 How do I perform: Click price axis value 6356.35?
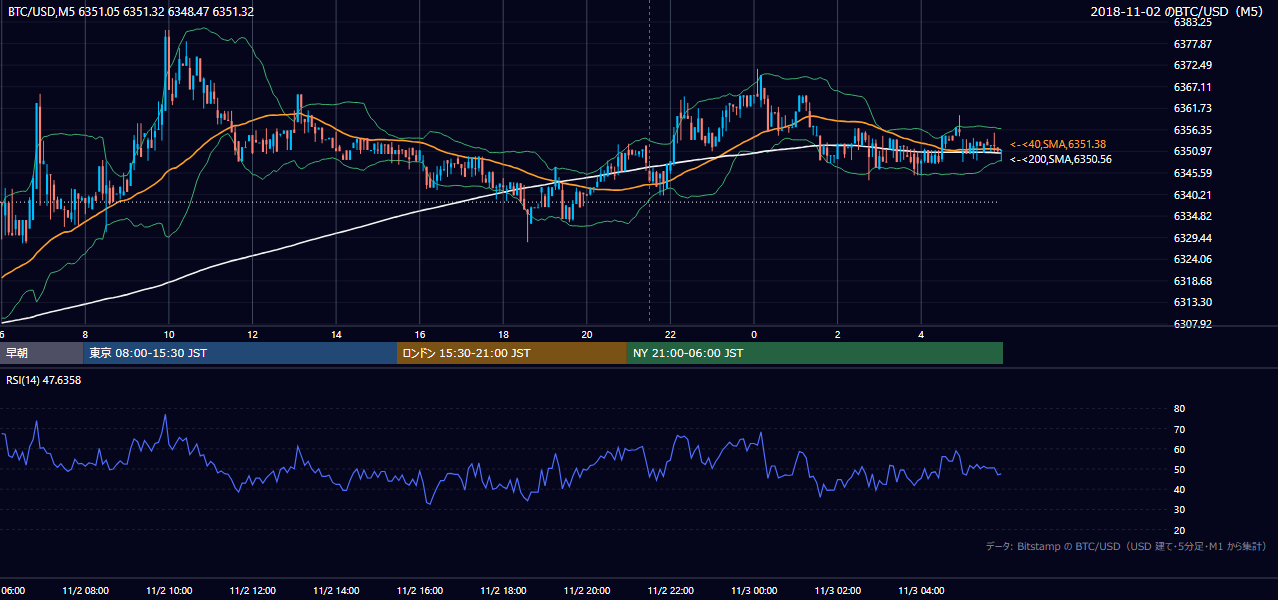1193,130
